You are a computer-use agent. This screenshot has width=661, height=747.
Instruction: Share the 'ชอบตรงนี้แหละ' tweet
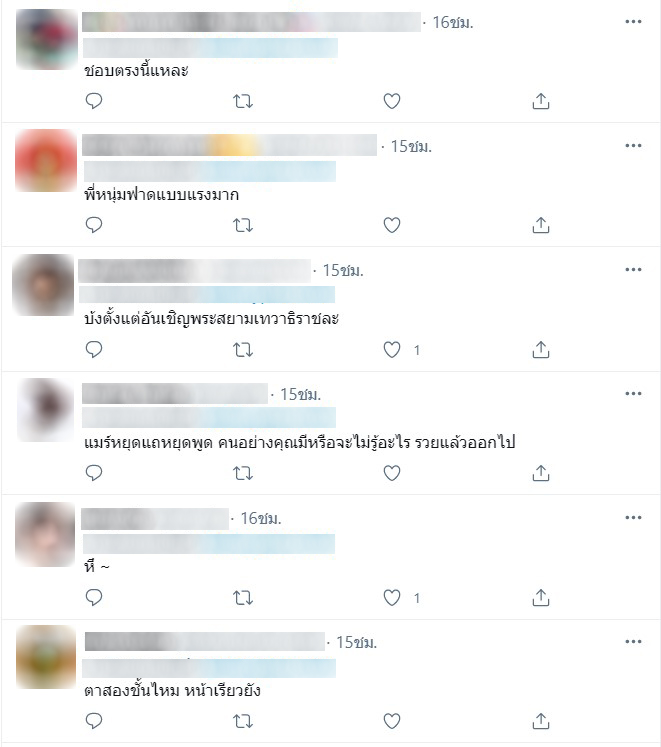[541, 101]
